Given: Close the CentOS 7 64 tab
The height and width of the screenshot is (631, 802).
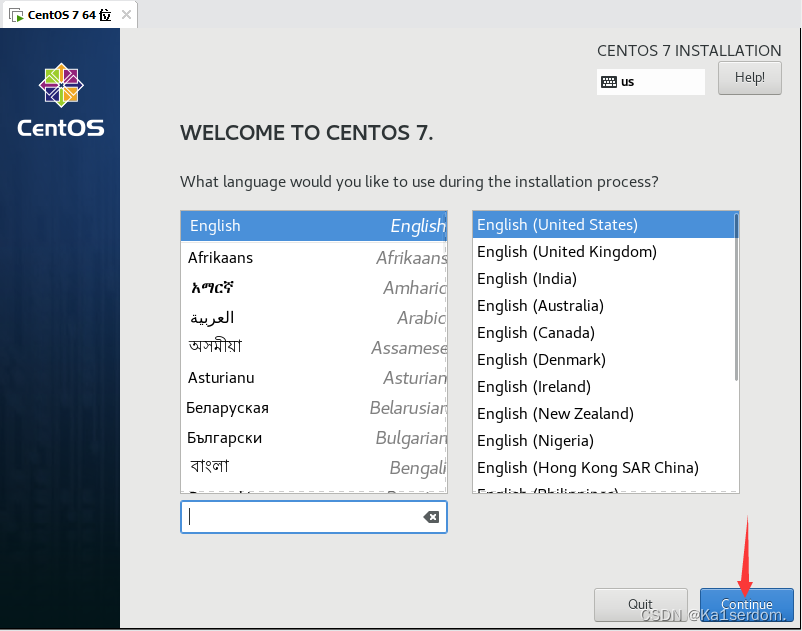Looking at the screenshot, I should pyautogui.click(x=126, y=15).
